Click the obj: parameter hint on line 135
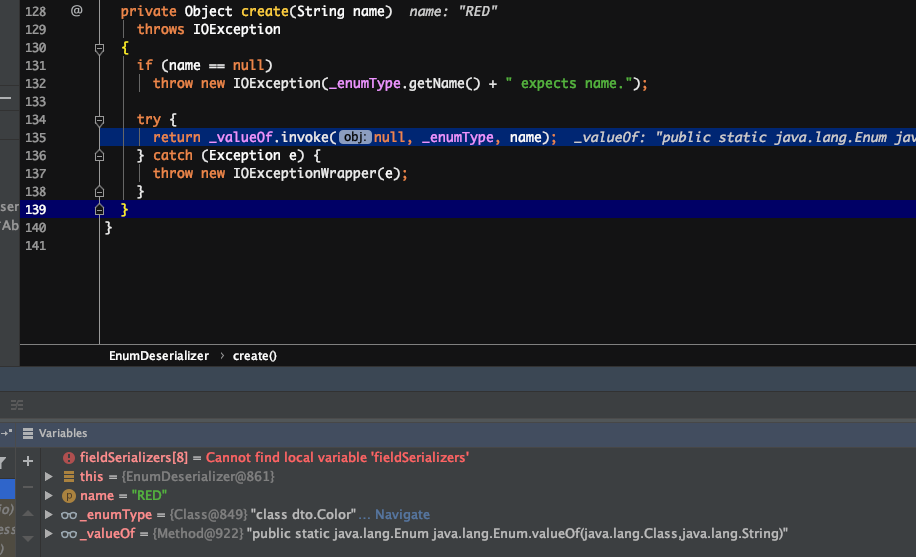Image resolution: width=916 pixels, height=557 pixels. [x=355, y=137]
